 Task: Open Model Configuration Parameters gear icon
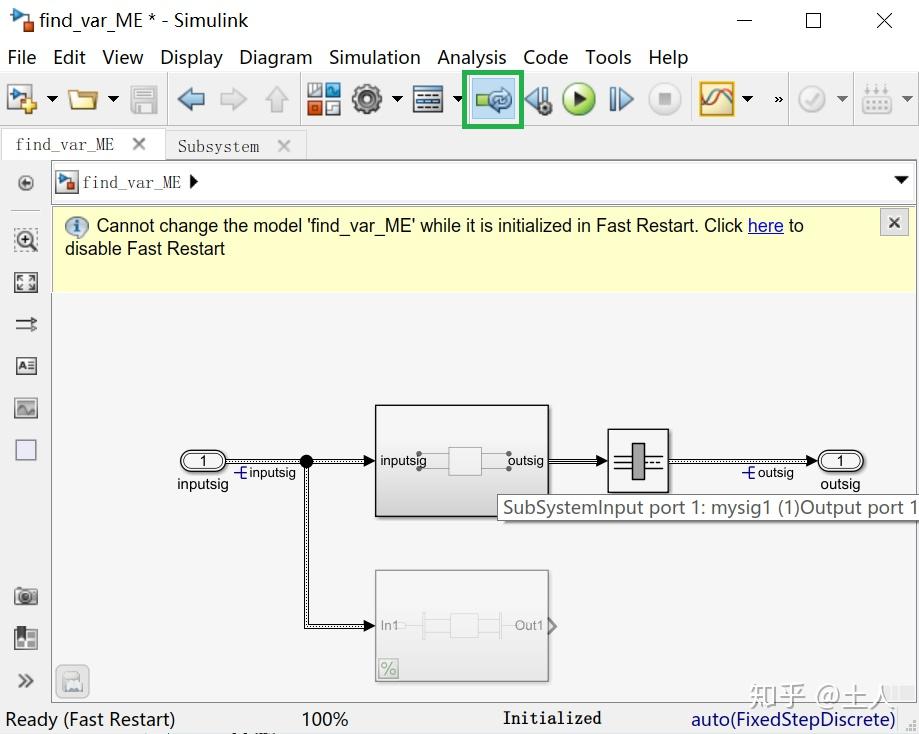tap(366, 99)
